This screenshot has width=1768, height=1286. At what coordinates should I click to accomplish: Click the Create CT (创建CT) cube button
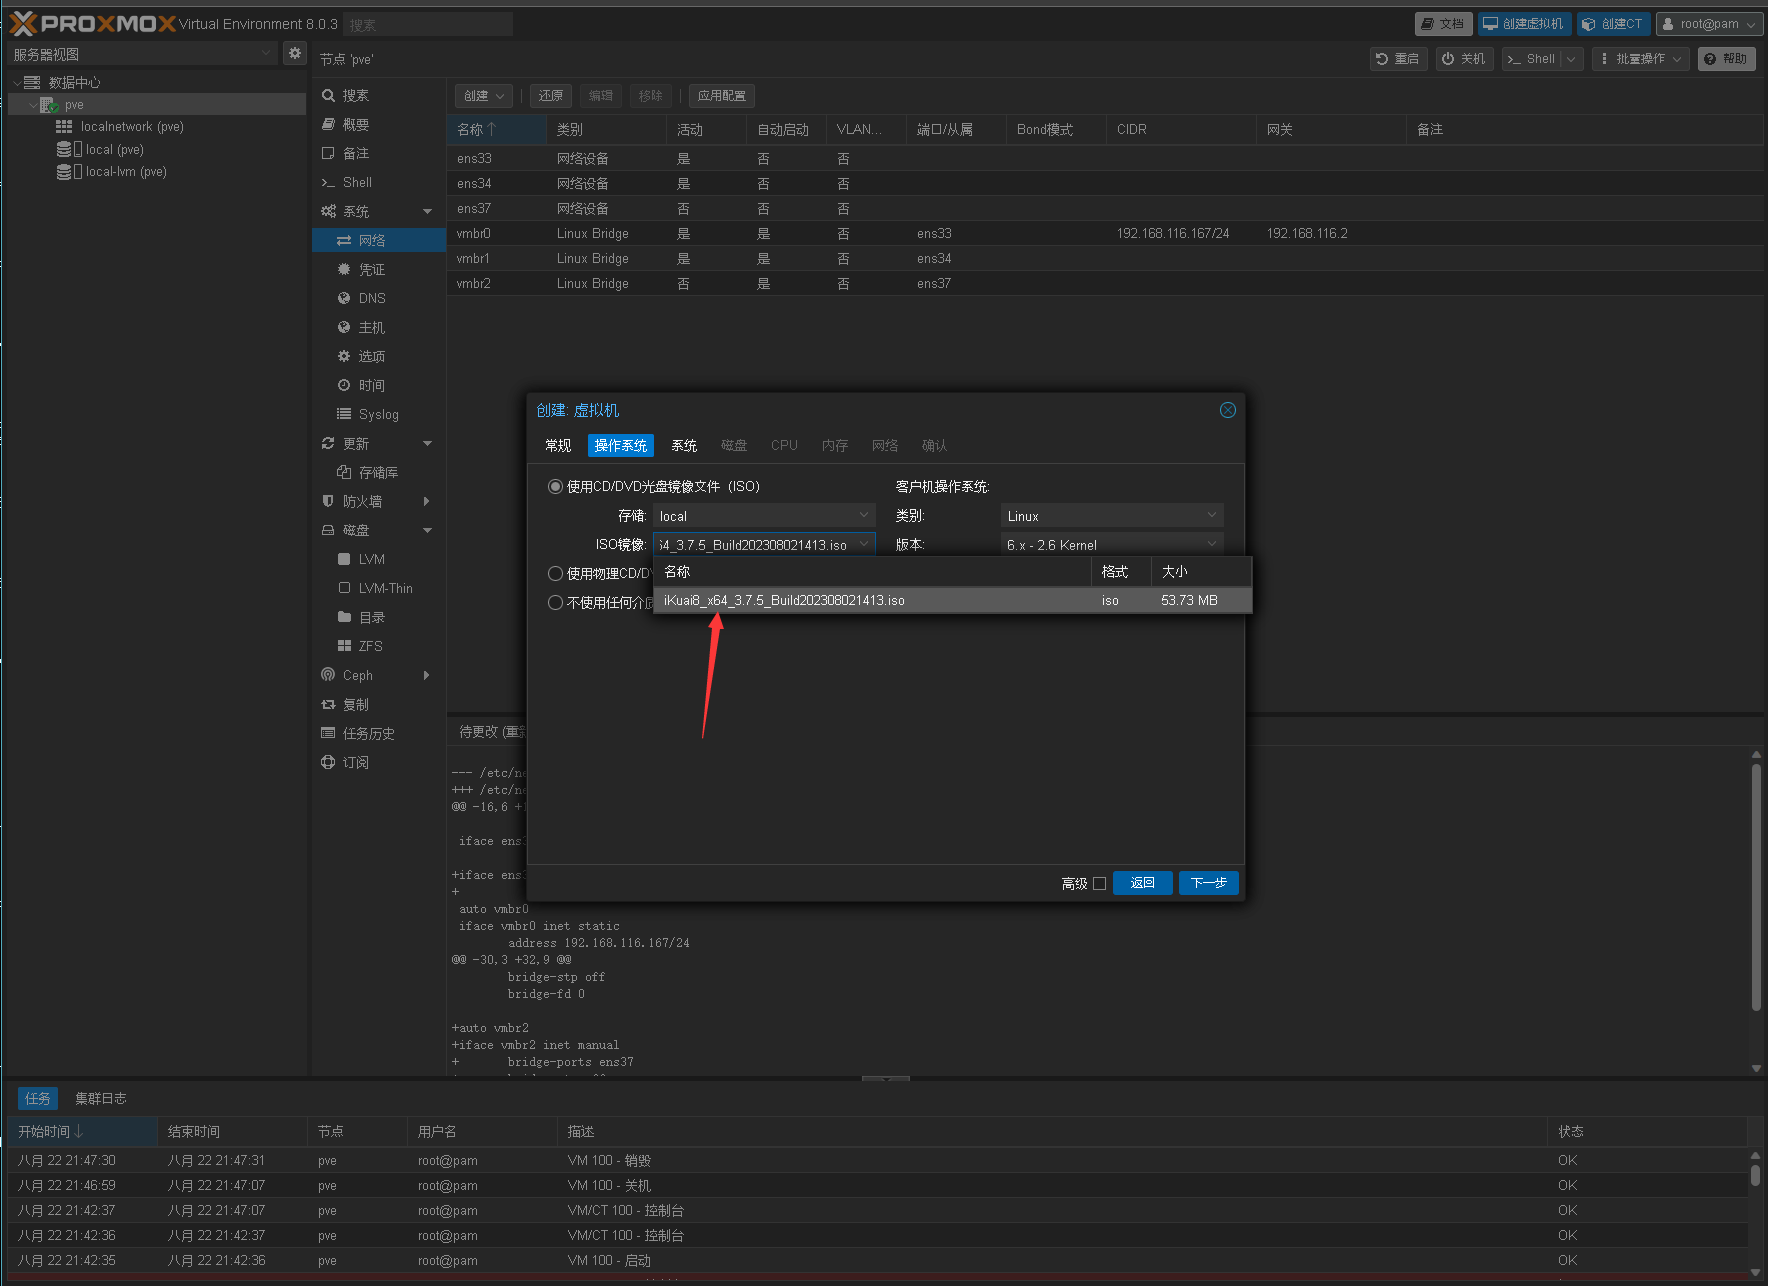(x=1612, y=24)
